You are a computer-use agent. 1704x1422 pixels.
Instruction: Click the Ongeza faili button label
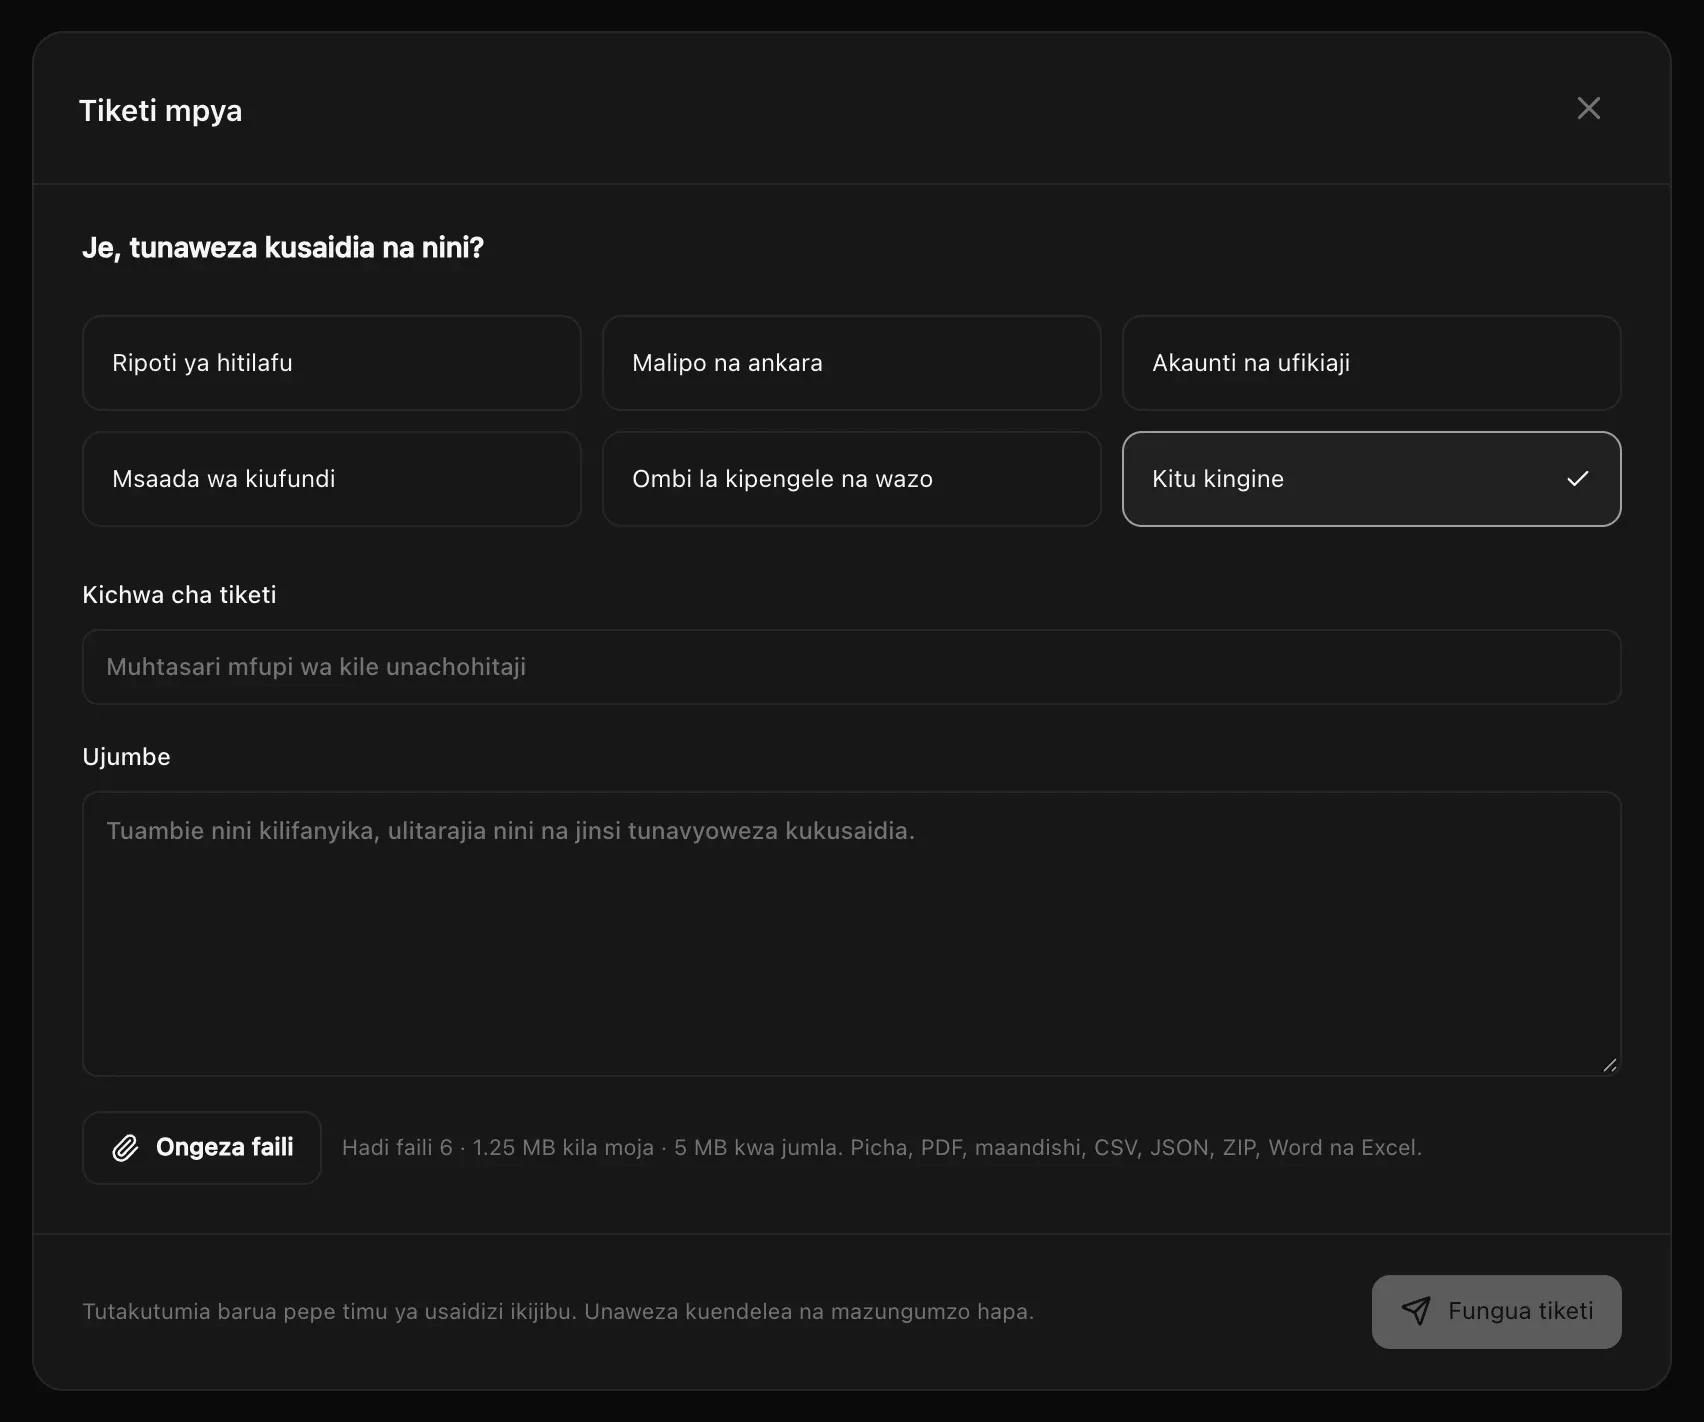point(224,1147)
